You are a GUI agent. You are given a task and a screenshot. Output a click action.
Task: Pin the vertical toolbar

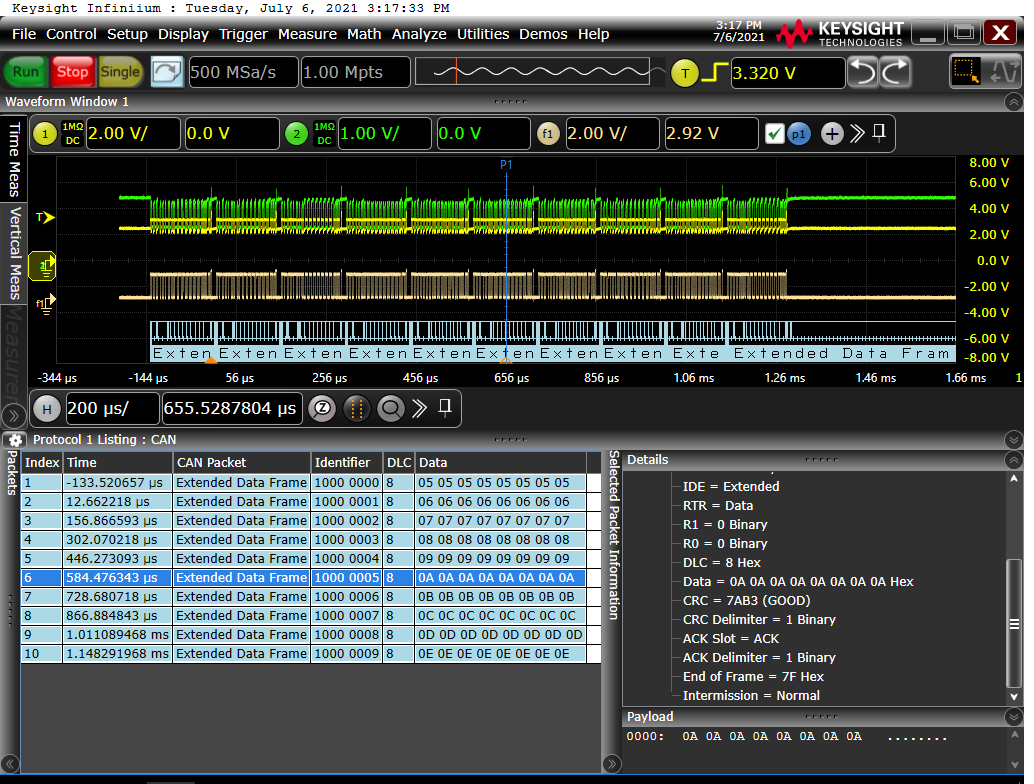click(x=879, y=133)
